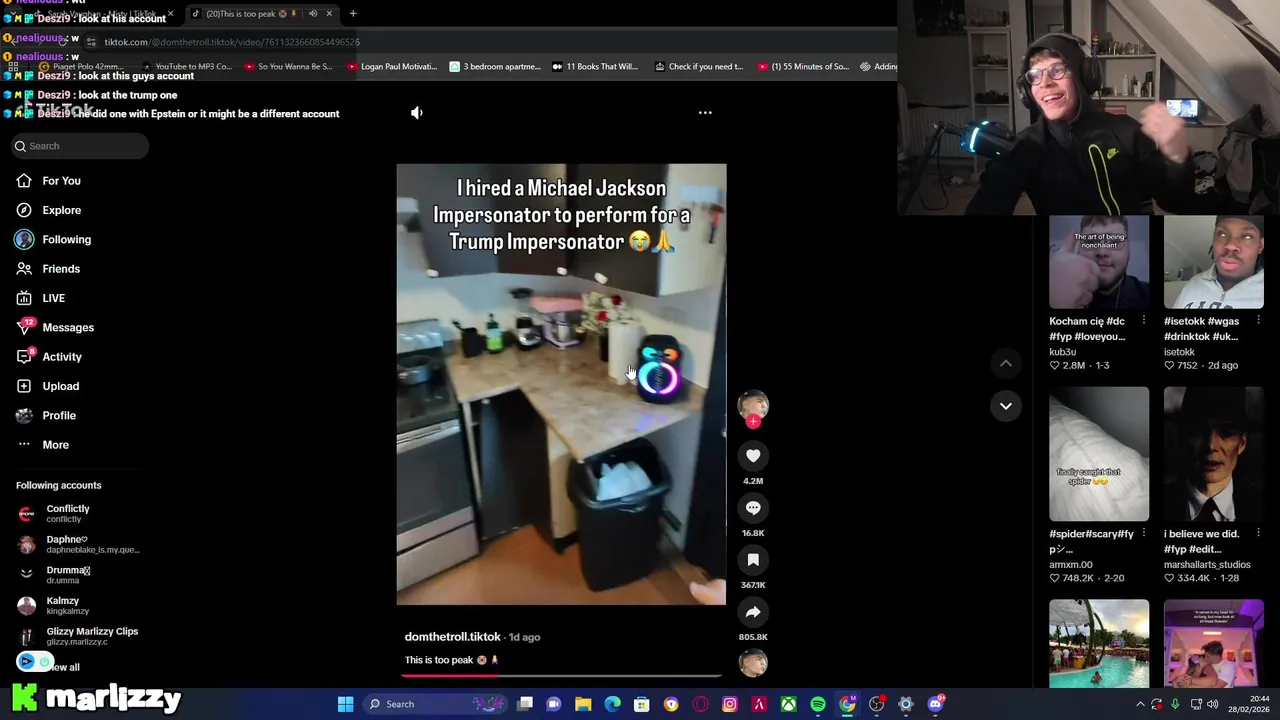Open the system tray volume icon
This screenshot has height=720, width=1280.
coord(1213,704)
